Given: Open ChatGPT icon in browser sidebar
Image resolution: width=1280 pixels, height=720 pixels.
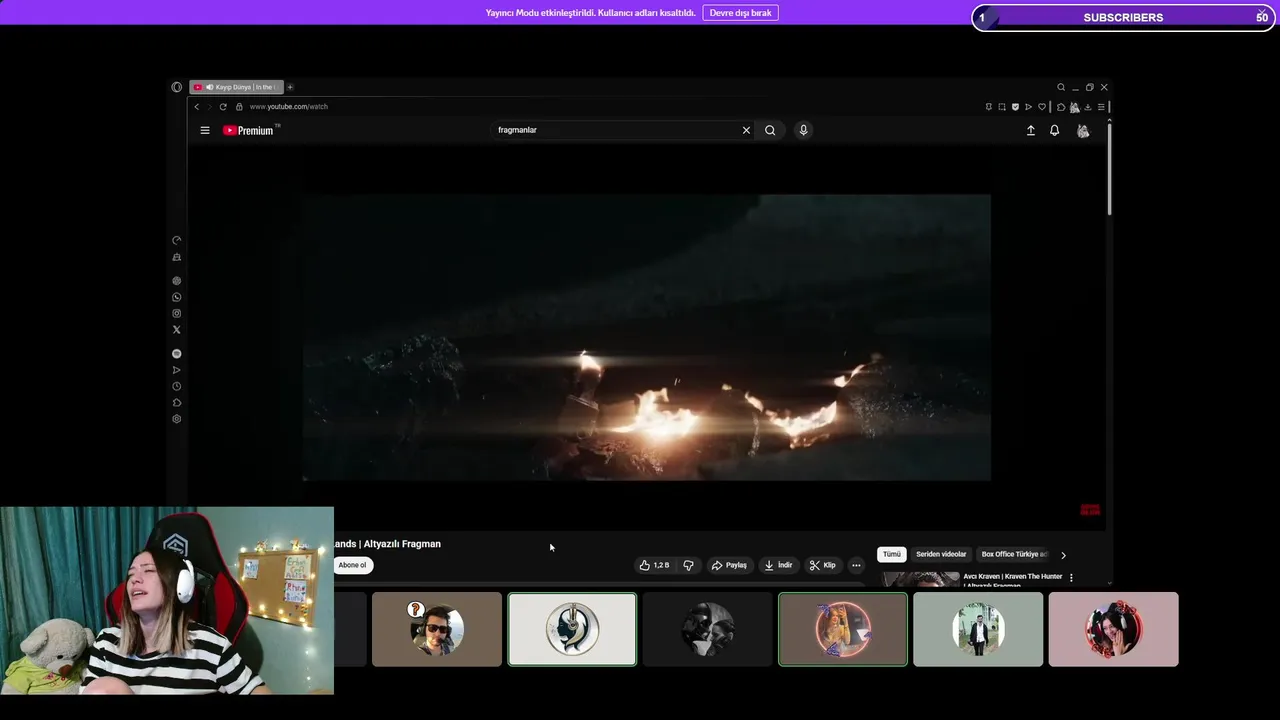Looking at the screenshot, I should 177,281.
